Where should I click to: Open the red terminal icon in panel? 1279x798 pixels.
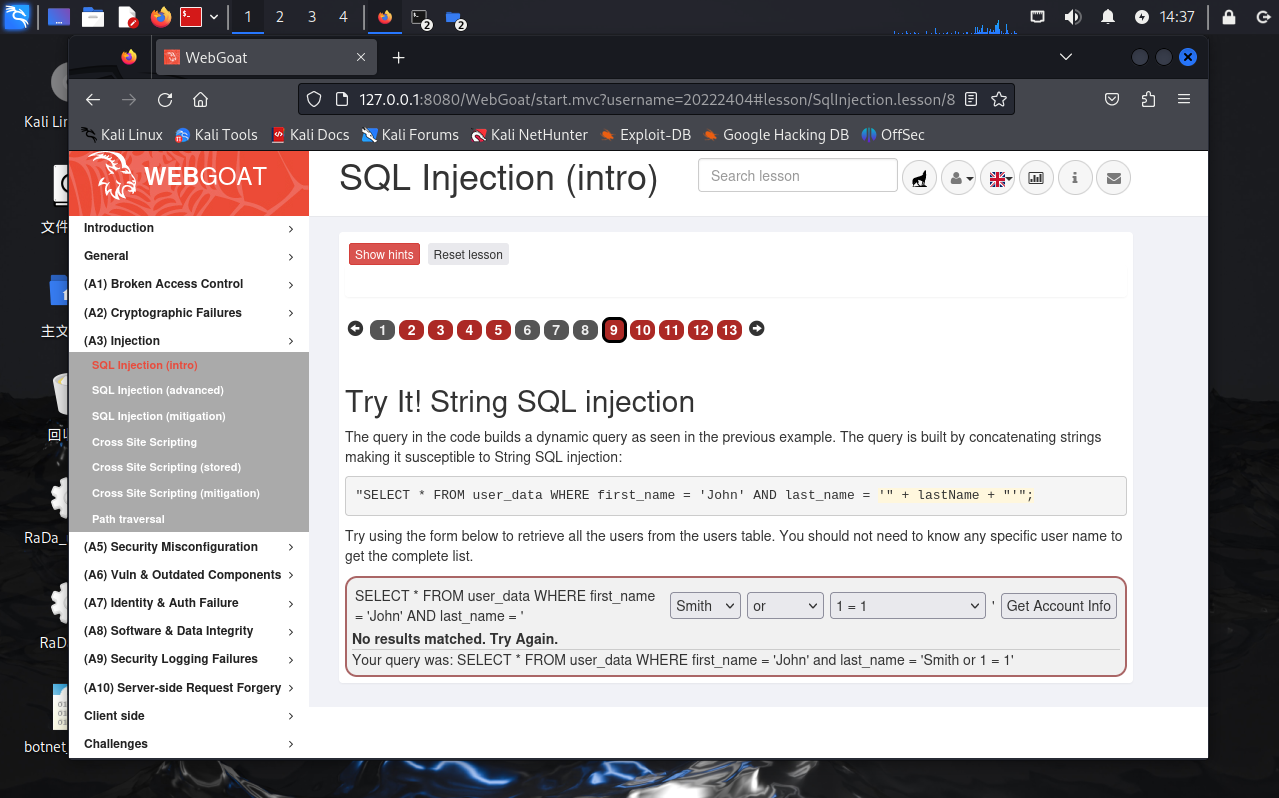pyautogui.click(x=191, y=17)
